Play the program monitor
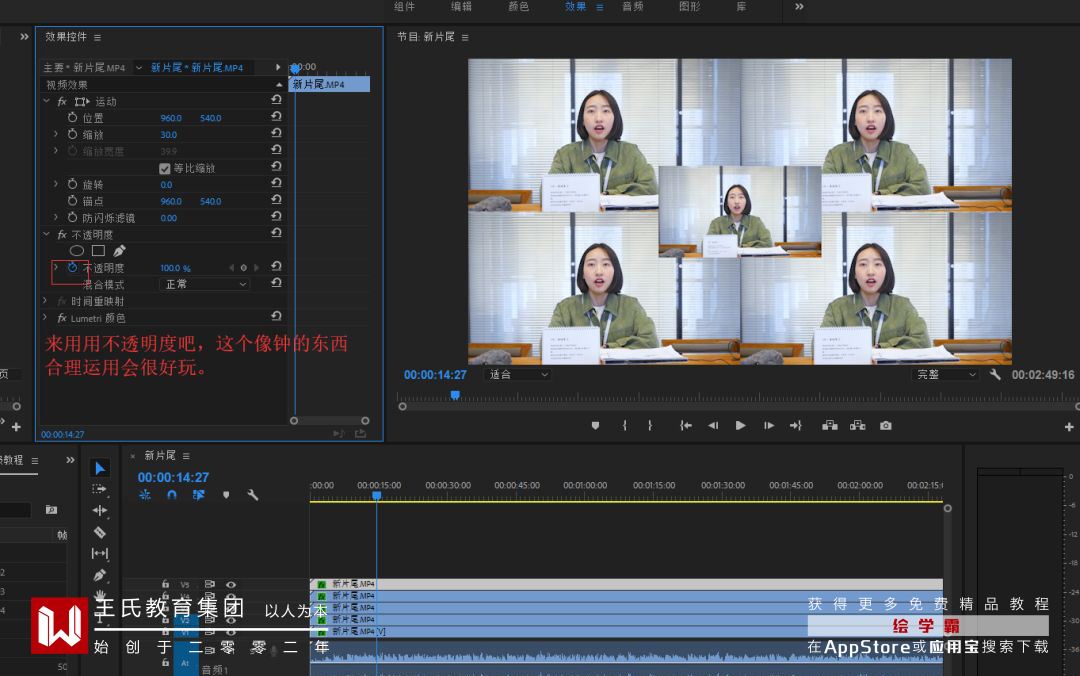Viewport: 1080px width, 676px height. point(740,426)
